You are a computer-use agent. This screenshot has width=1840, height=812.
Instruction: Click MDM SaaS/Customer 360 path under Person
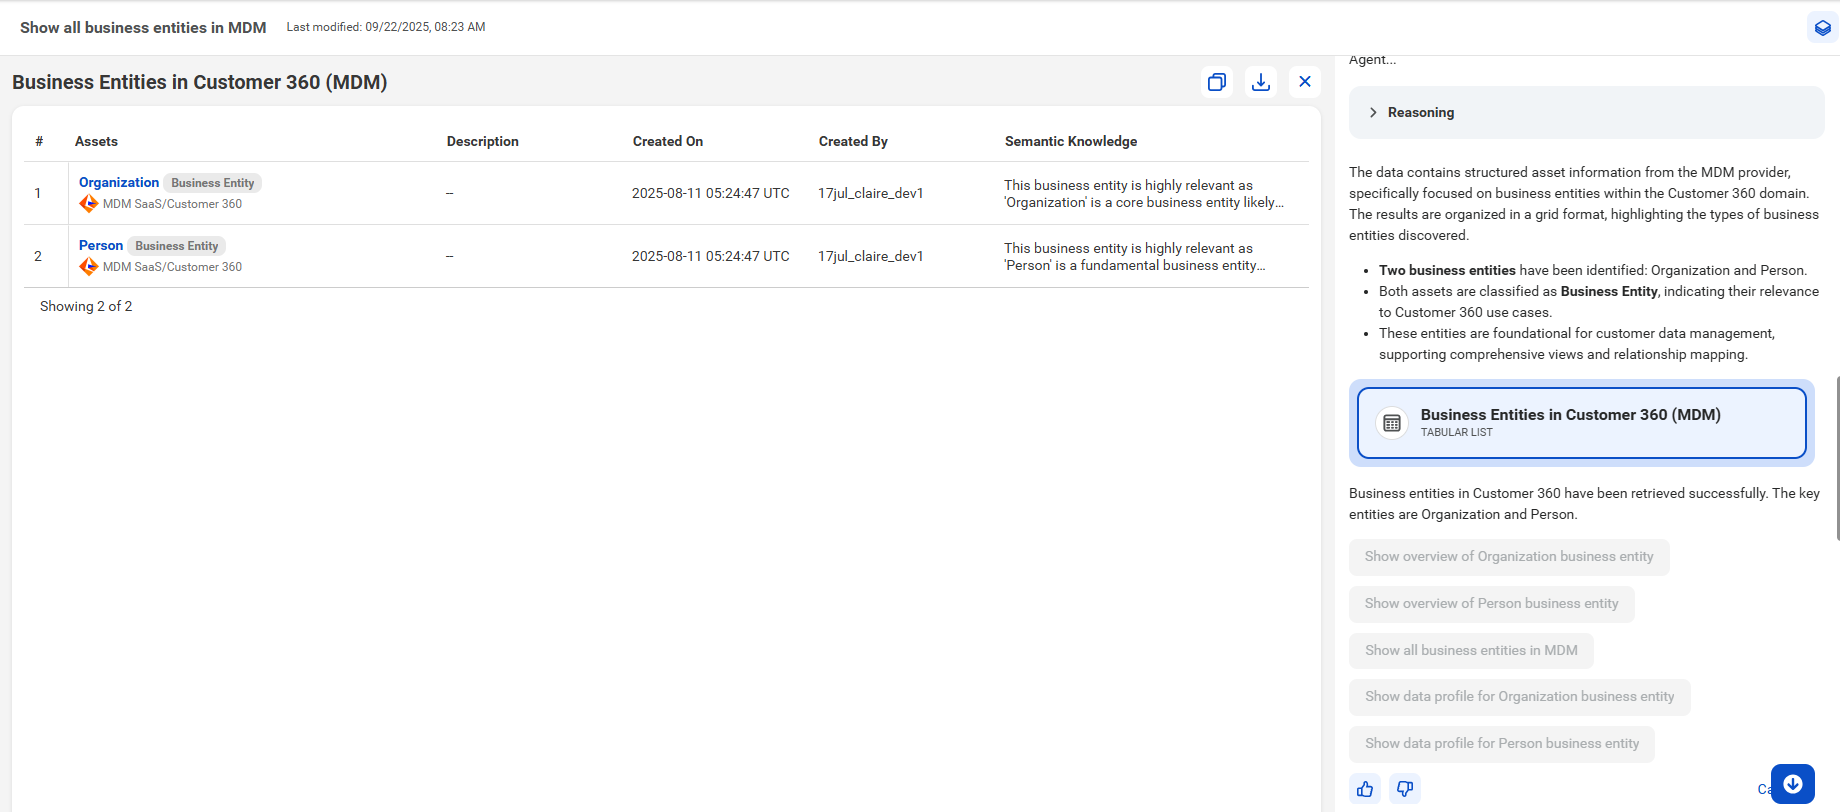click(x=172, y=267)
